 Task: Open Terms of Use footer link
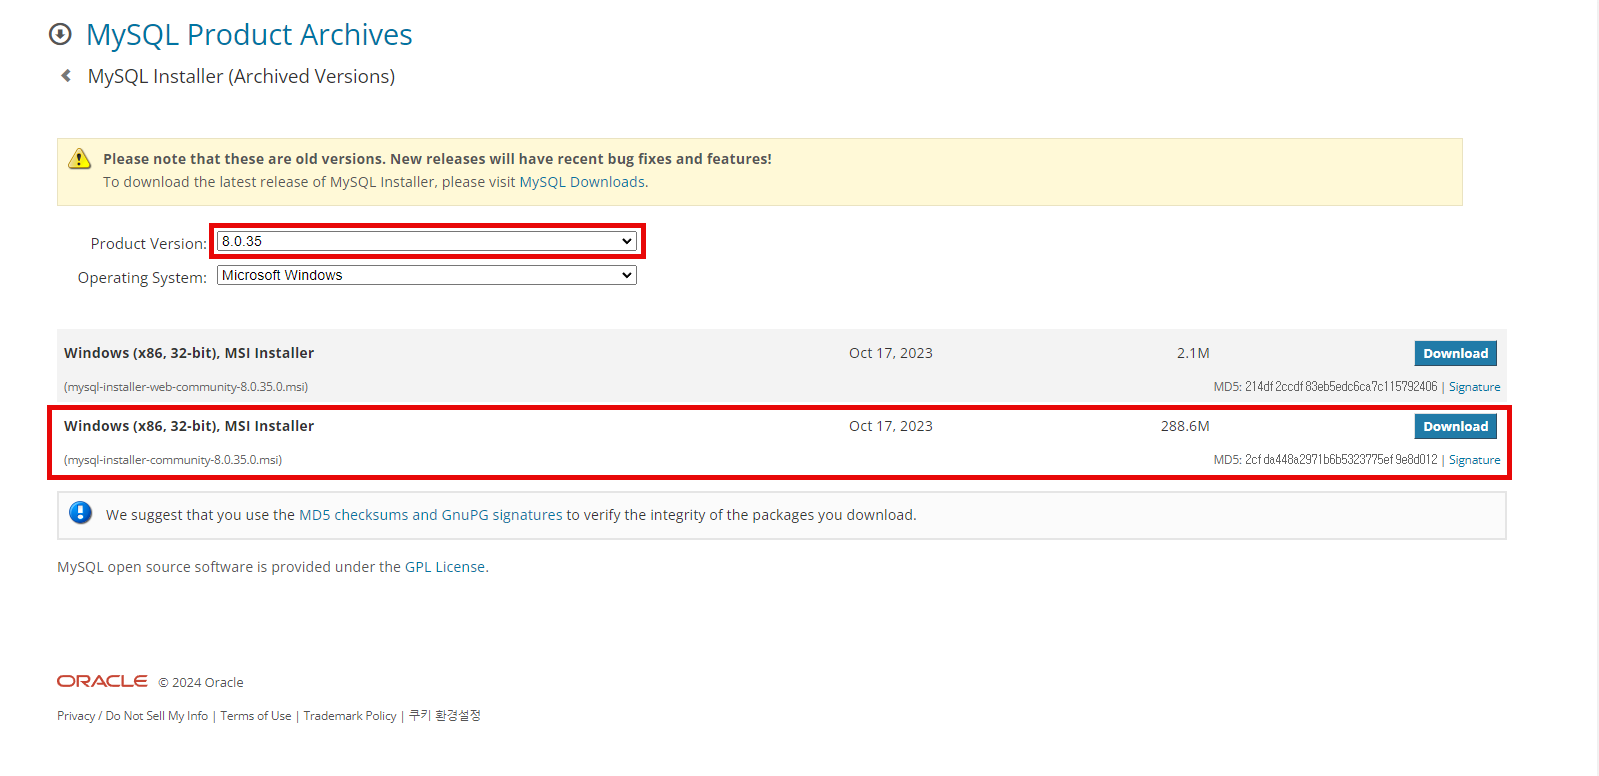point(256,716)
